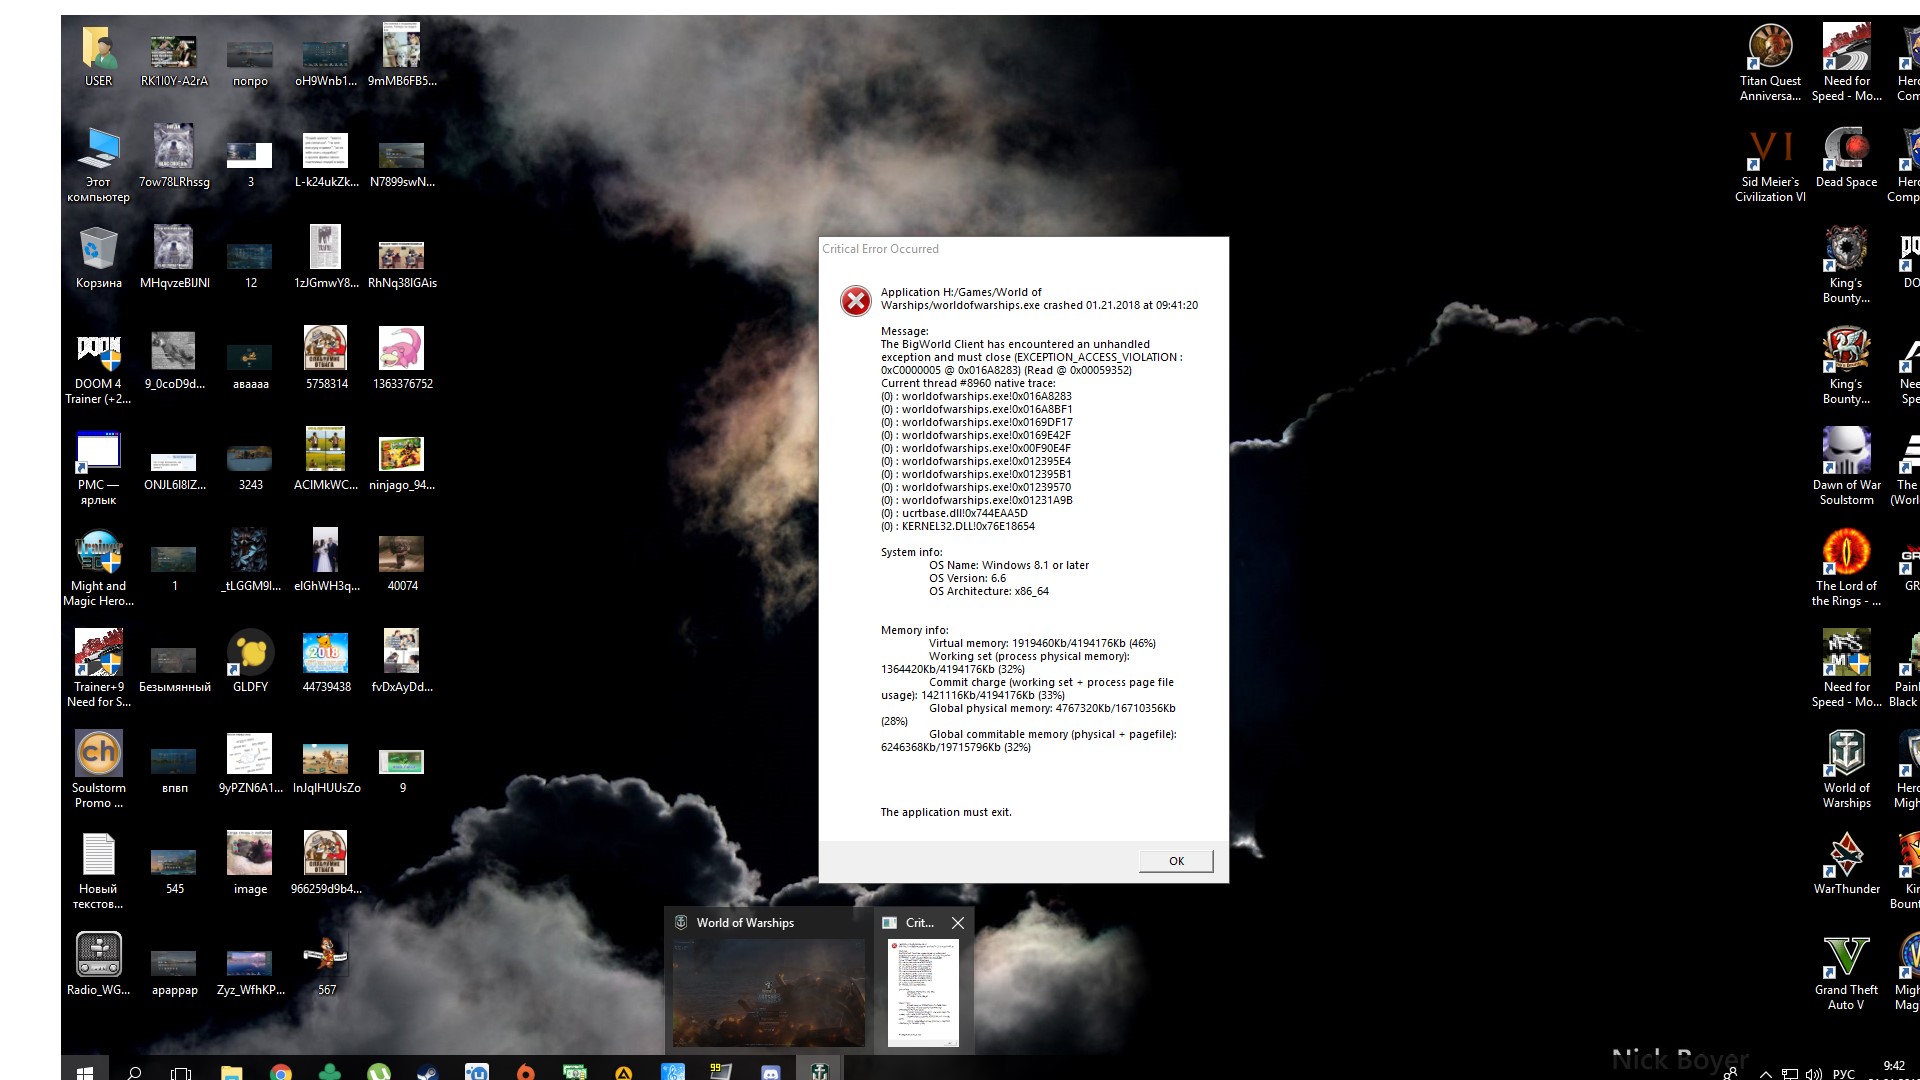Image resolution: width=1920 pixels, height=1080 pixels.
Task: Open Dawn of War Soulstorm shortcut
Action: click(x=1846, y=466)
